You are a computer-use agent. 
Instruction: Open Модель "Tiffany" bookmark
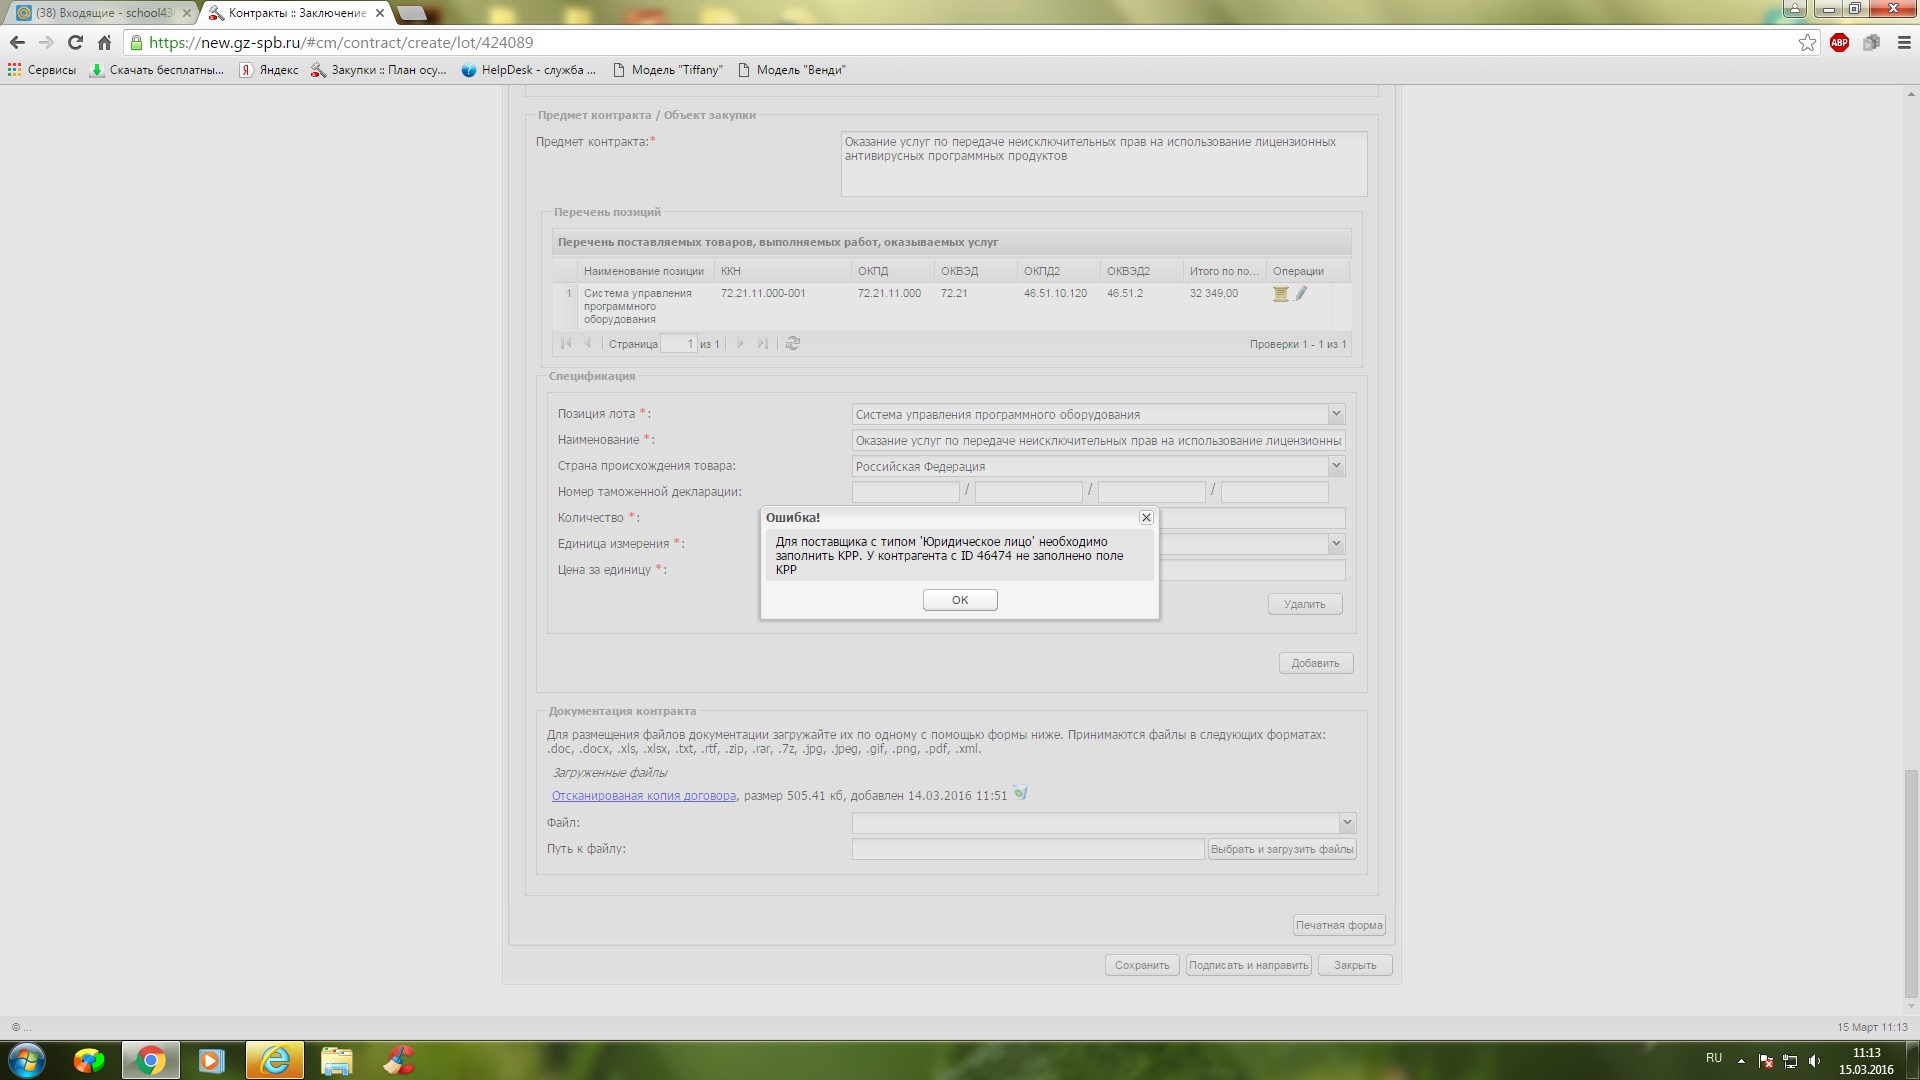point(667,70)
